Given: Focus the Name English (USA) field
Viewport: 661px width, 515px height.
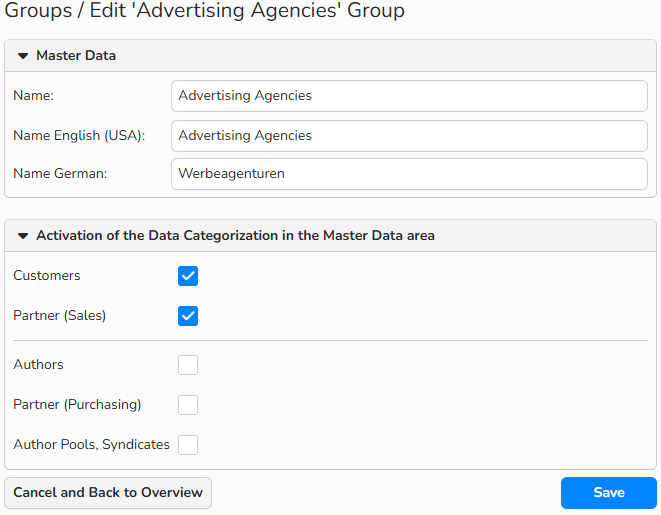Looking at the screenshot, I should (x=409, y=136).
